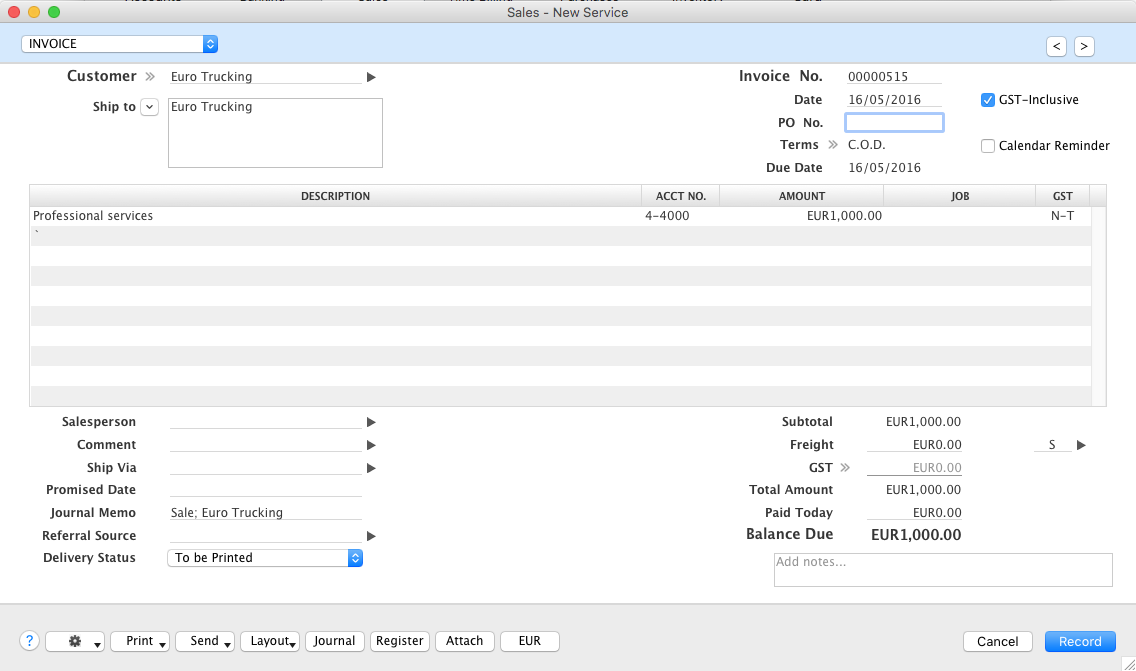Screen dimensions: 1136x671
Task: Open the Print button menu
Action: click(139, 641)
